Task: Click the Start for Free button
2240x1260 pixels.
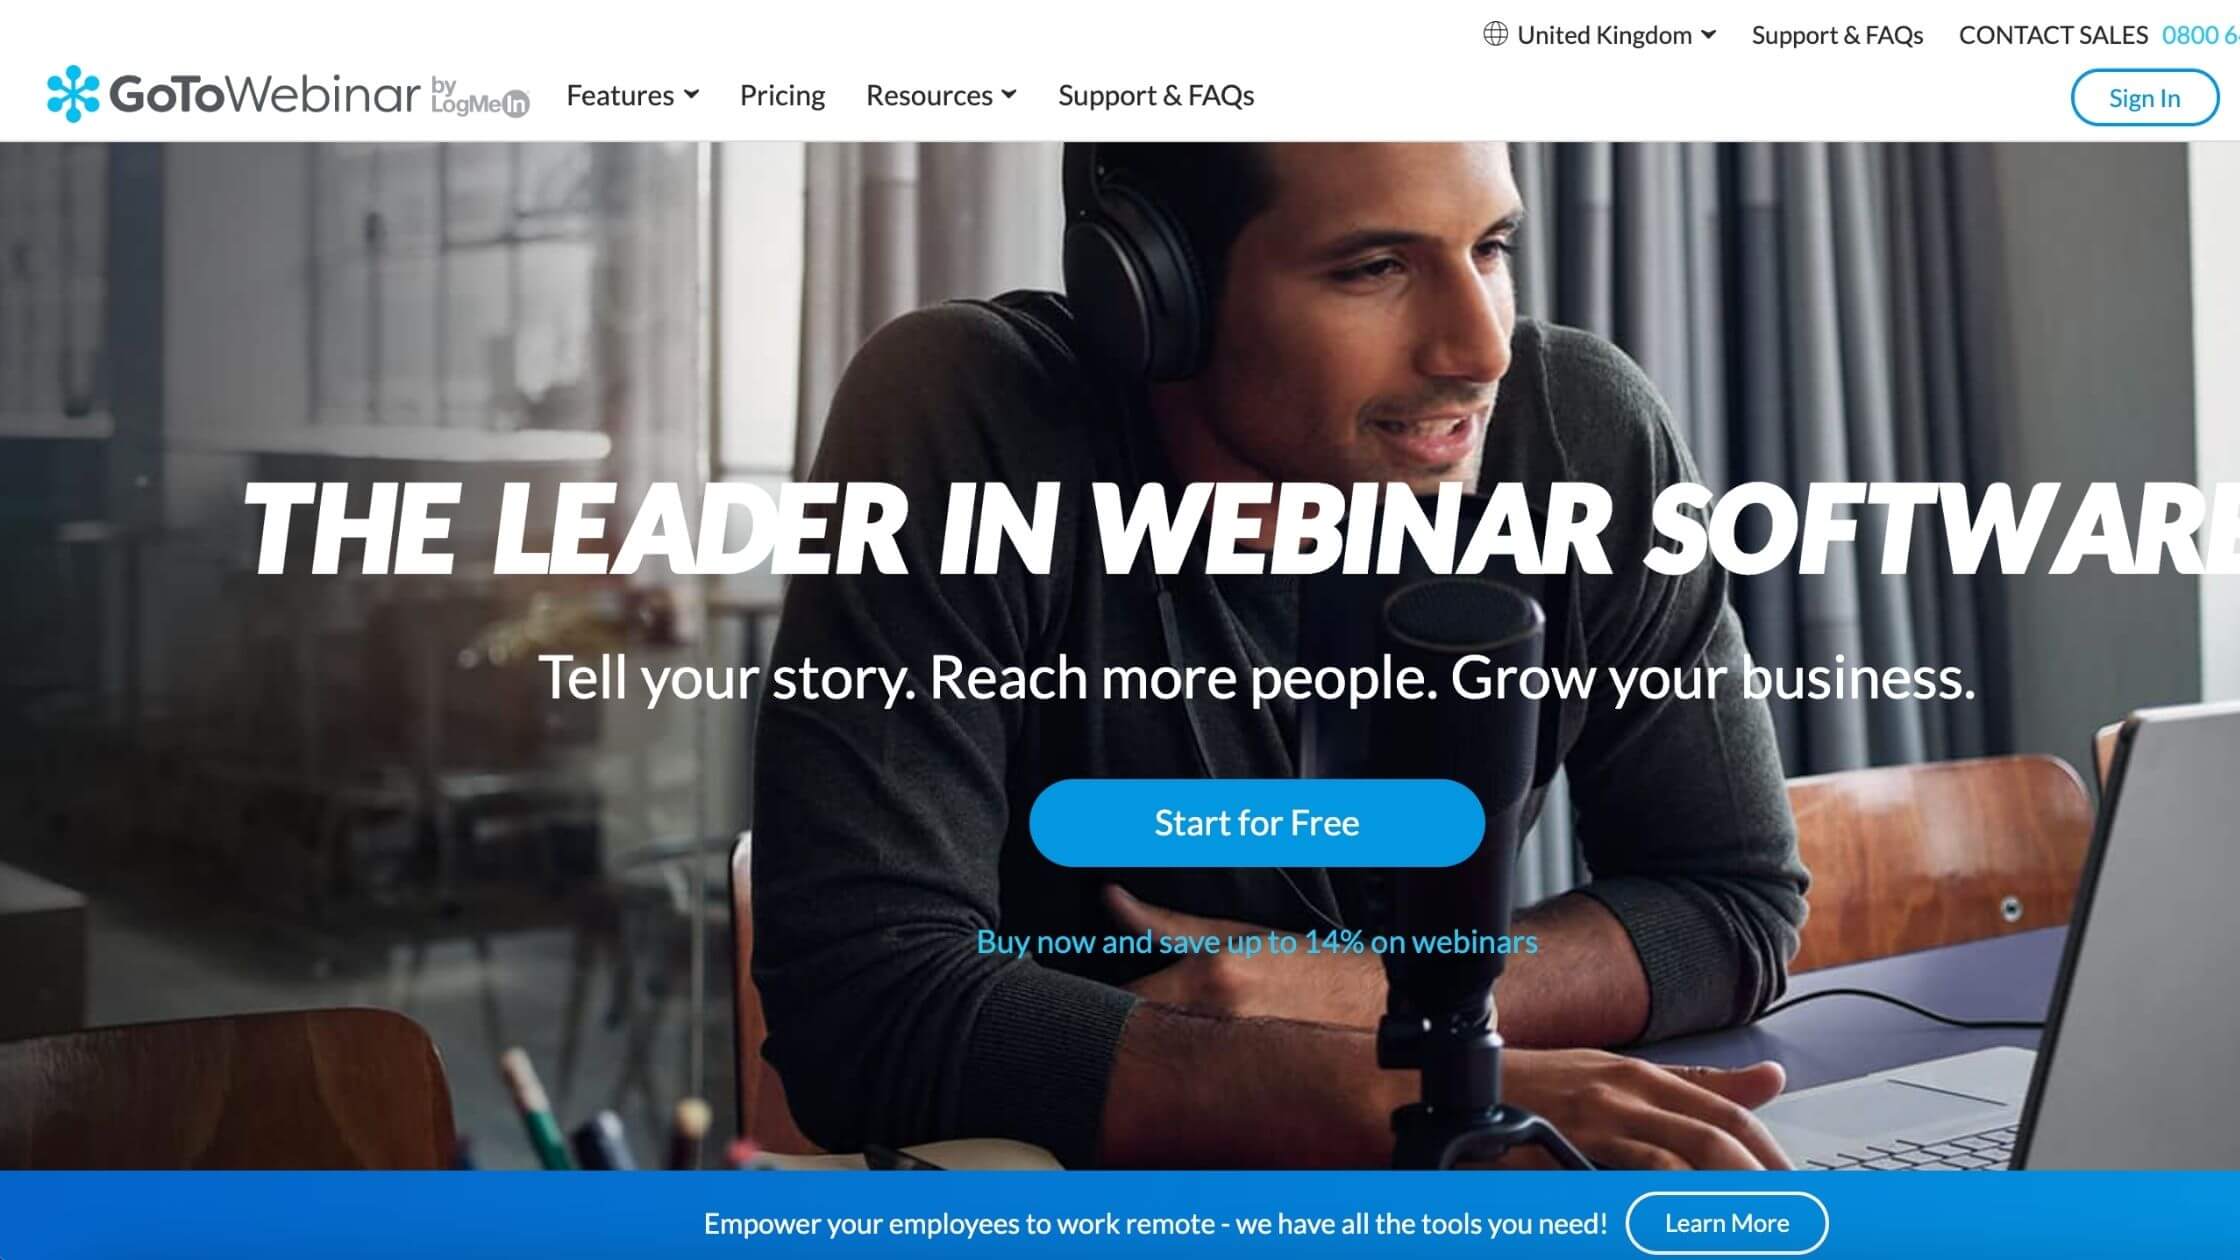Action: (1256, 822)
